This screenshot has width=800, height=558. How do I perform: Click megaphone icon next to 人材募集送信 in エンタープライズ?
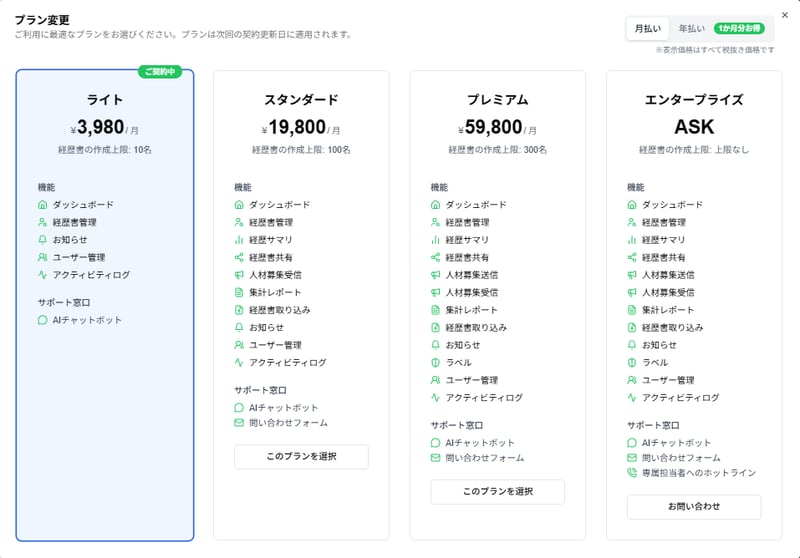[x=632, y=275]
